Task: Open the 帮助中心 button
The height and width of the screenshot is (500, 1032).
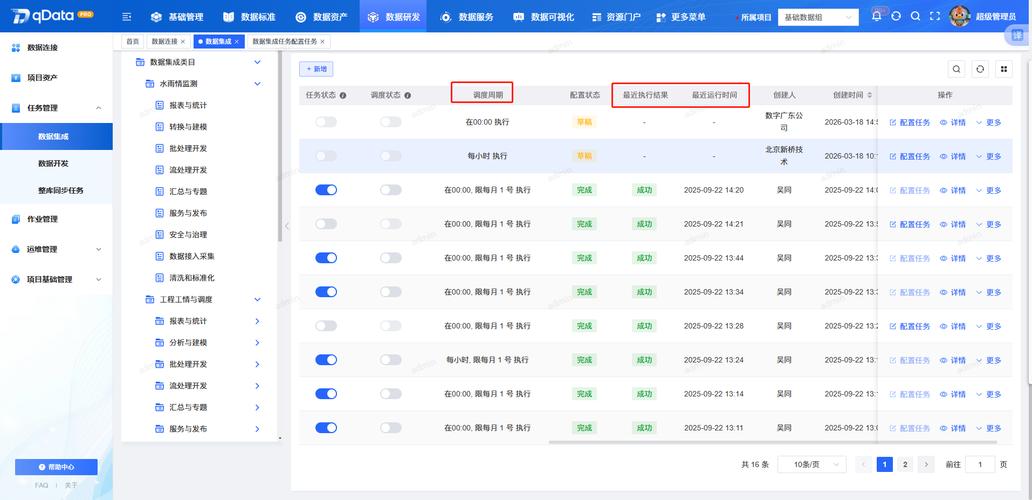Action: [57, 467]
